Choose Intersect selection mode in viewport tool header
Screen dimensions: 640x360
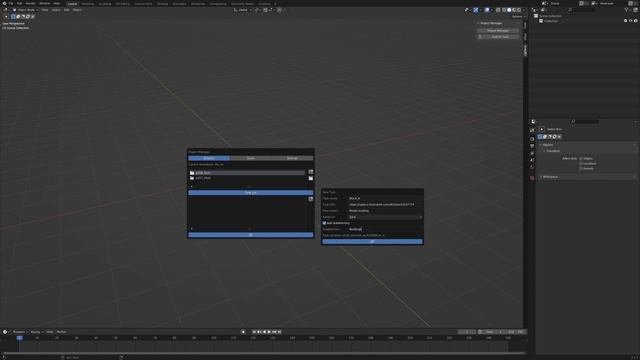pyautogui.click(x=33, y=17)
